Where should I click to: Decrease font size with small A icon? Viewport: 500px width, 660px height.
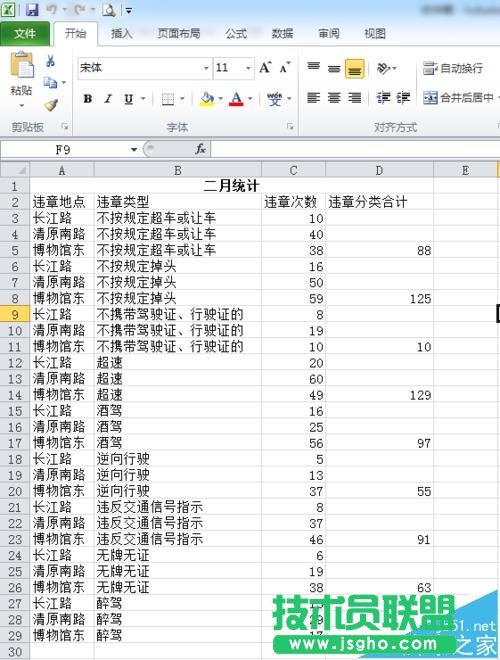[x=285, y=67]
